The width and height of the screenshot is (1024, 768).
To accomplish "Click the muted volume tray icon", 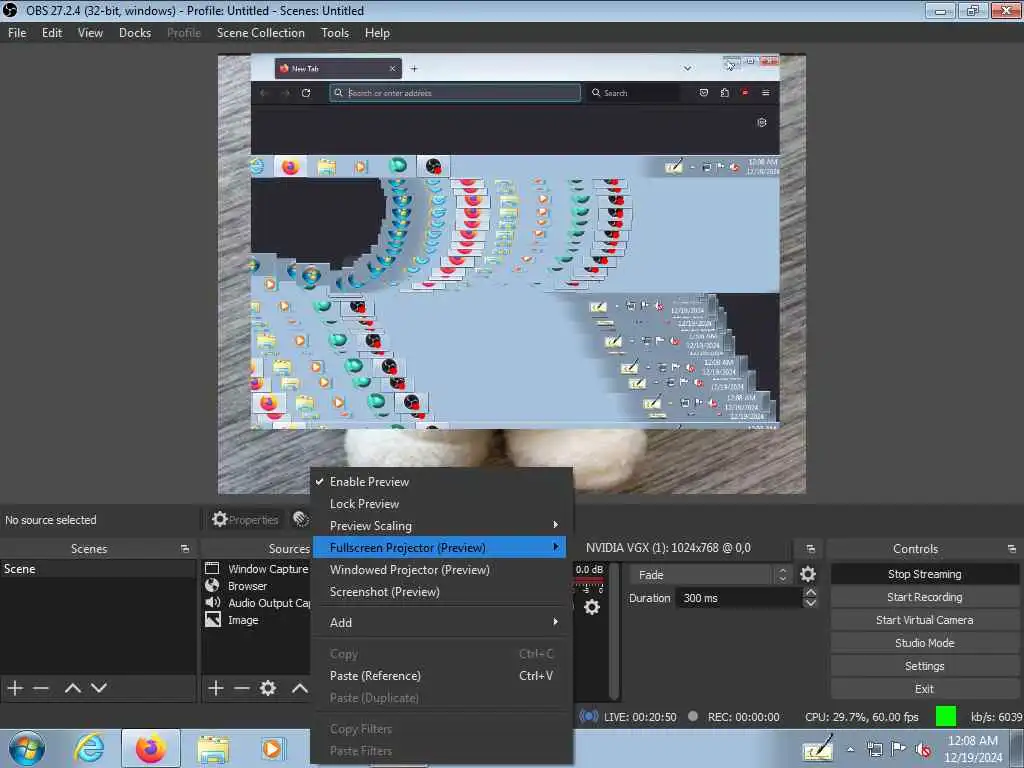I will (923, 750).
